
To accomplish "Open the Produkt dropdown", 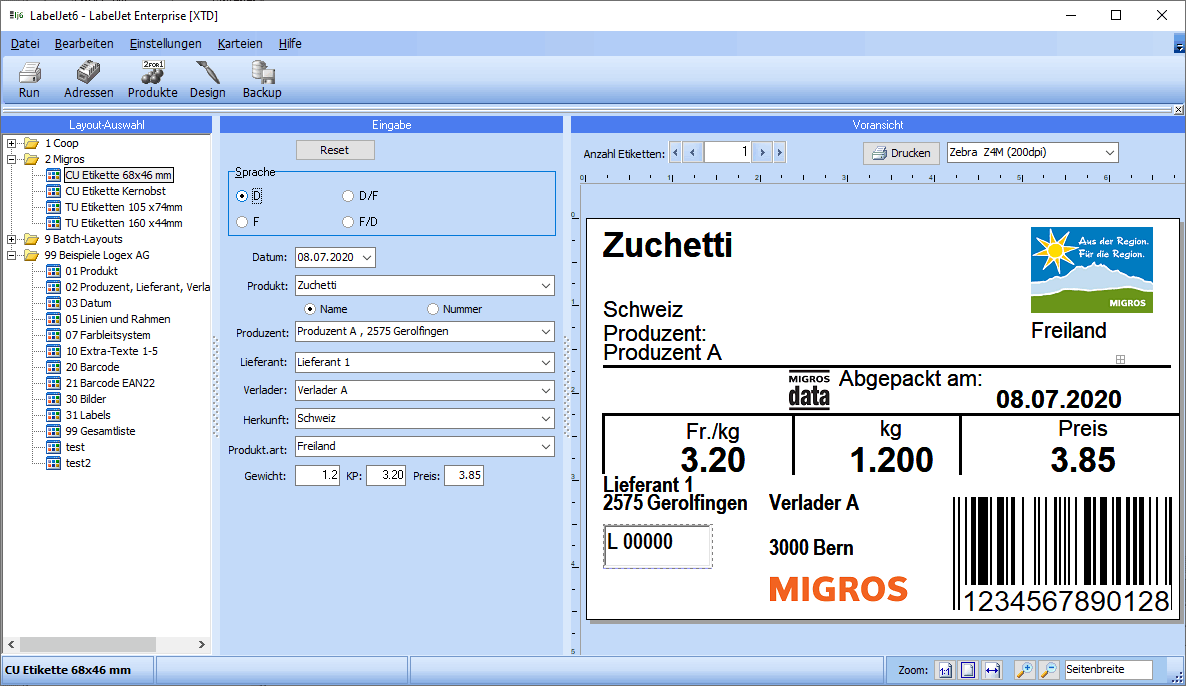I will click(x=545, y=286).
